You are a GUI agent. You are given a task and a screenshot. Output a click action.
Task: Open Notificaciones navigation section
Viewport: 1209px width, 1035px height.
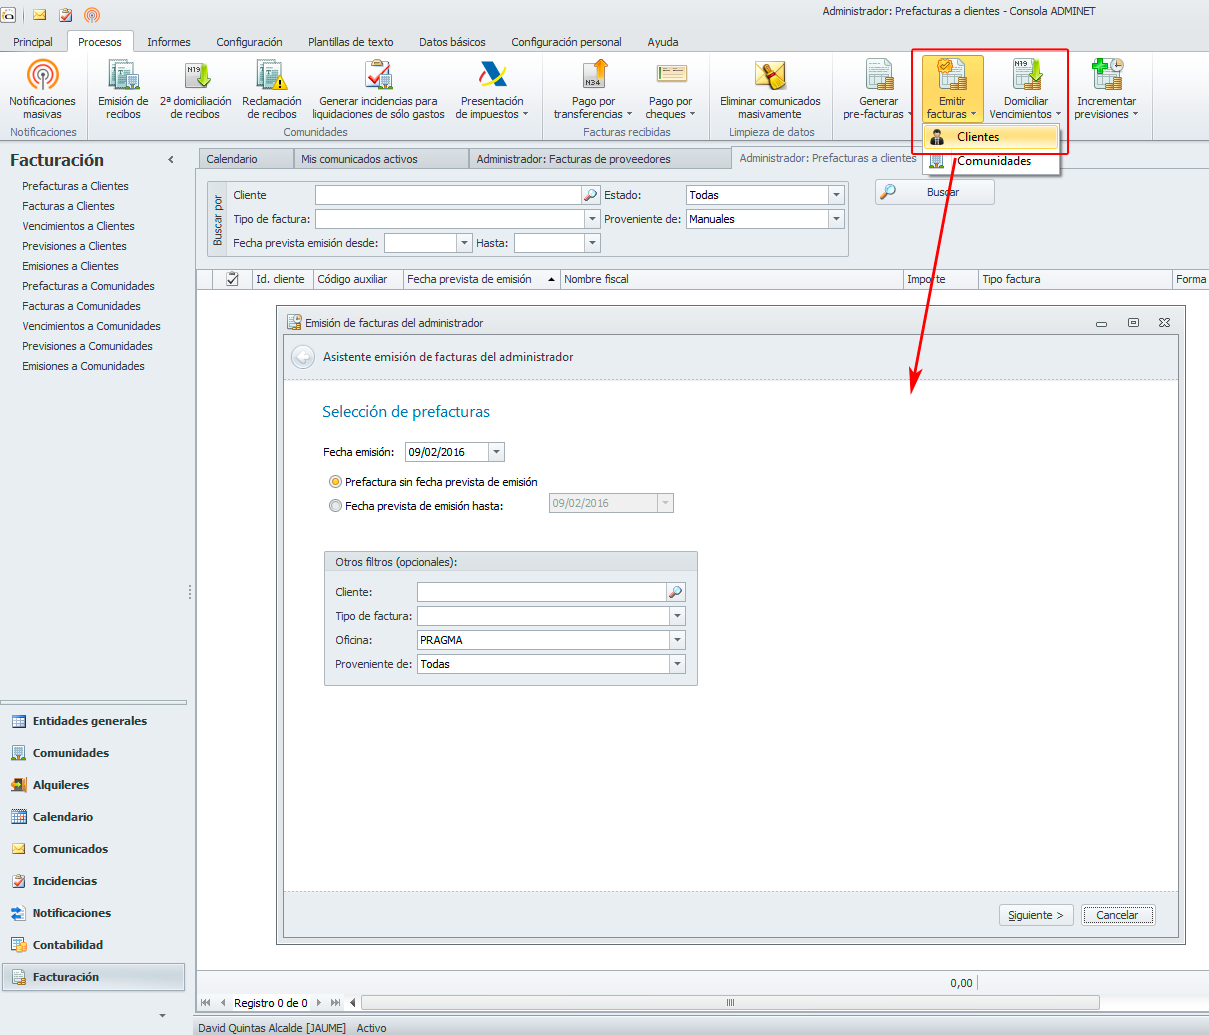93,913
